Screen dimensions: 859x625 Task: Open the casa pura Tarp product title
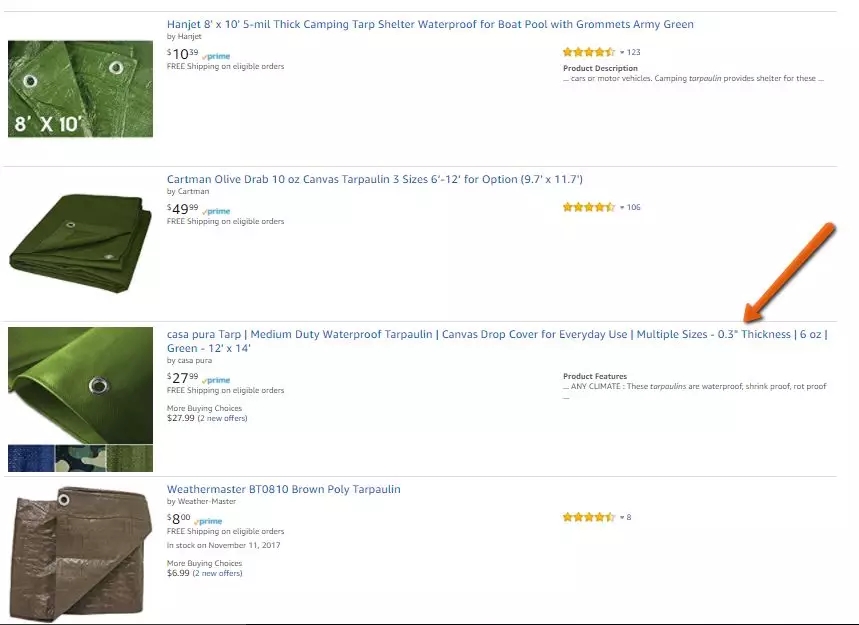(x=497, y=341)
